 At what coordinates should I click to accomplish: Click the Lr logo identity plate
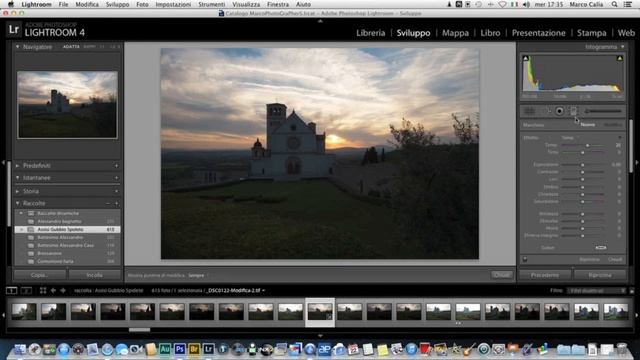[14, 30]
